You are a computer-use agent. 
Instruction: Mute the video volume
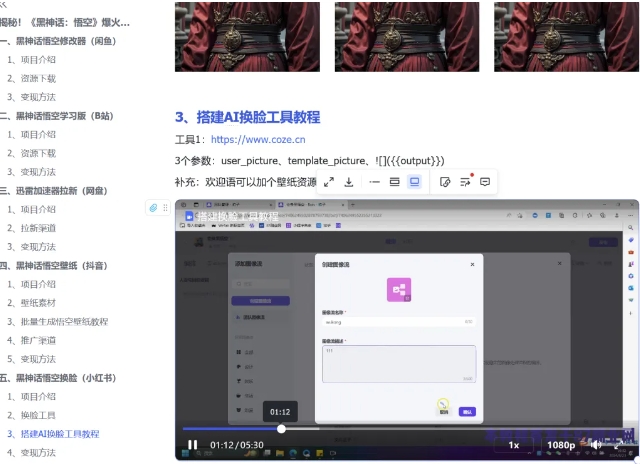click(x=596, y=444)
